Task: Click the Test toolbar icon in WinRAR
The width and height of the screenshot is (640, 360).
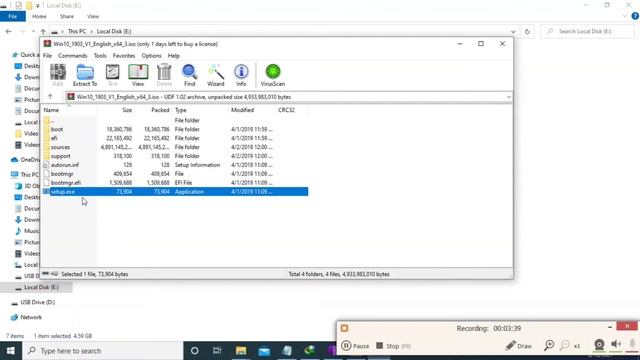Action: [x=112, y=75]
